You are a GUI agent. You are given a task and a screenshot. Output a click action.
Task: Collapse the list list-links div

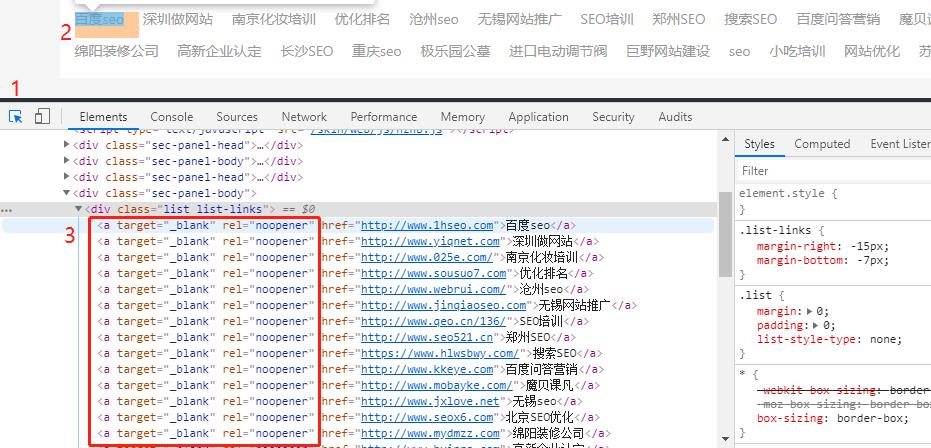click(78, 209)
